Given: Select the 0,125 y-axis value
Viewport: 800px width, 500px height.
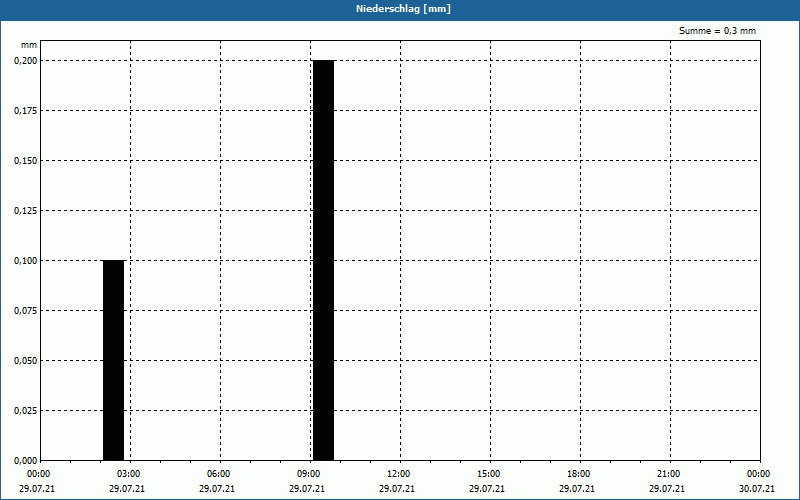Looking at the screenshot, I should 26,211.
